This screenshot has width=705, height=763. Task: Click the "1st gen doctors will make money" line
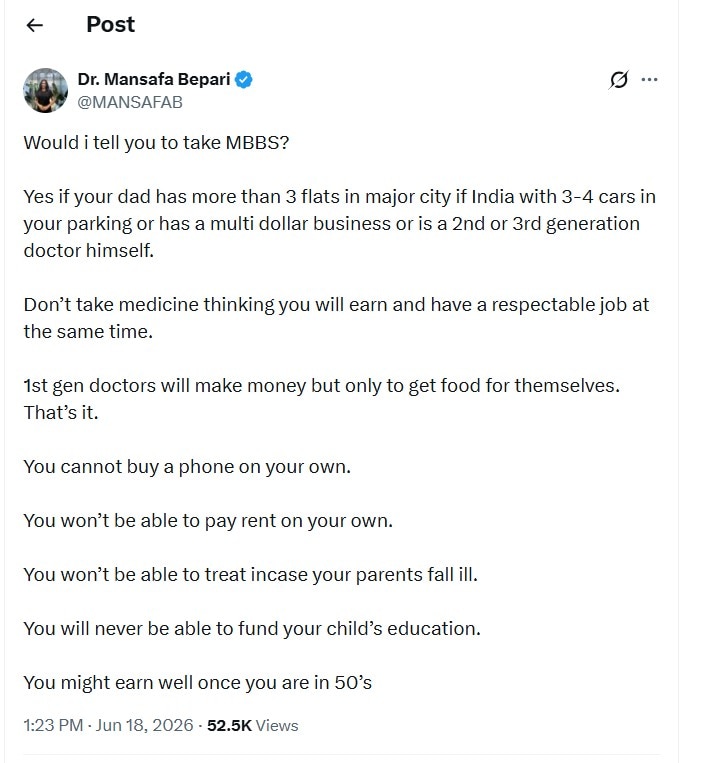(x=322, y=386)
